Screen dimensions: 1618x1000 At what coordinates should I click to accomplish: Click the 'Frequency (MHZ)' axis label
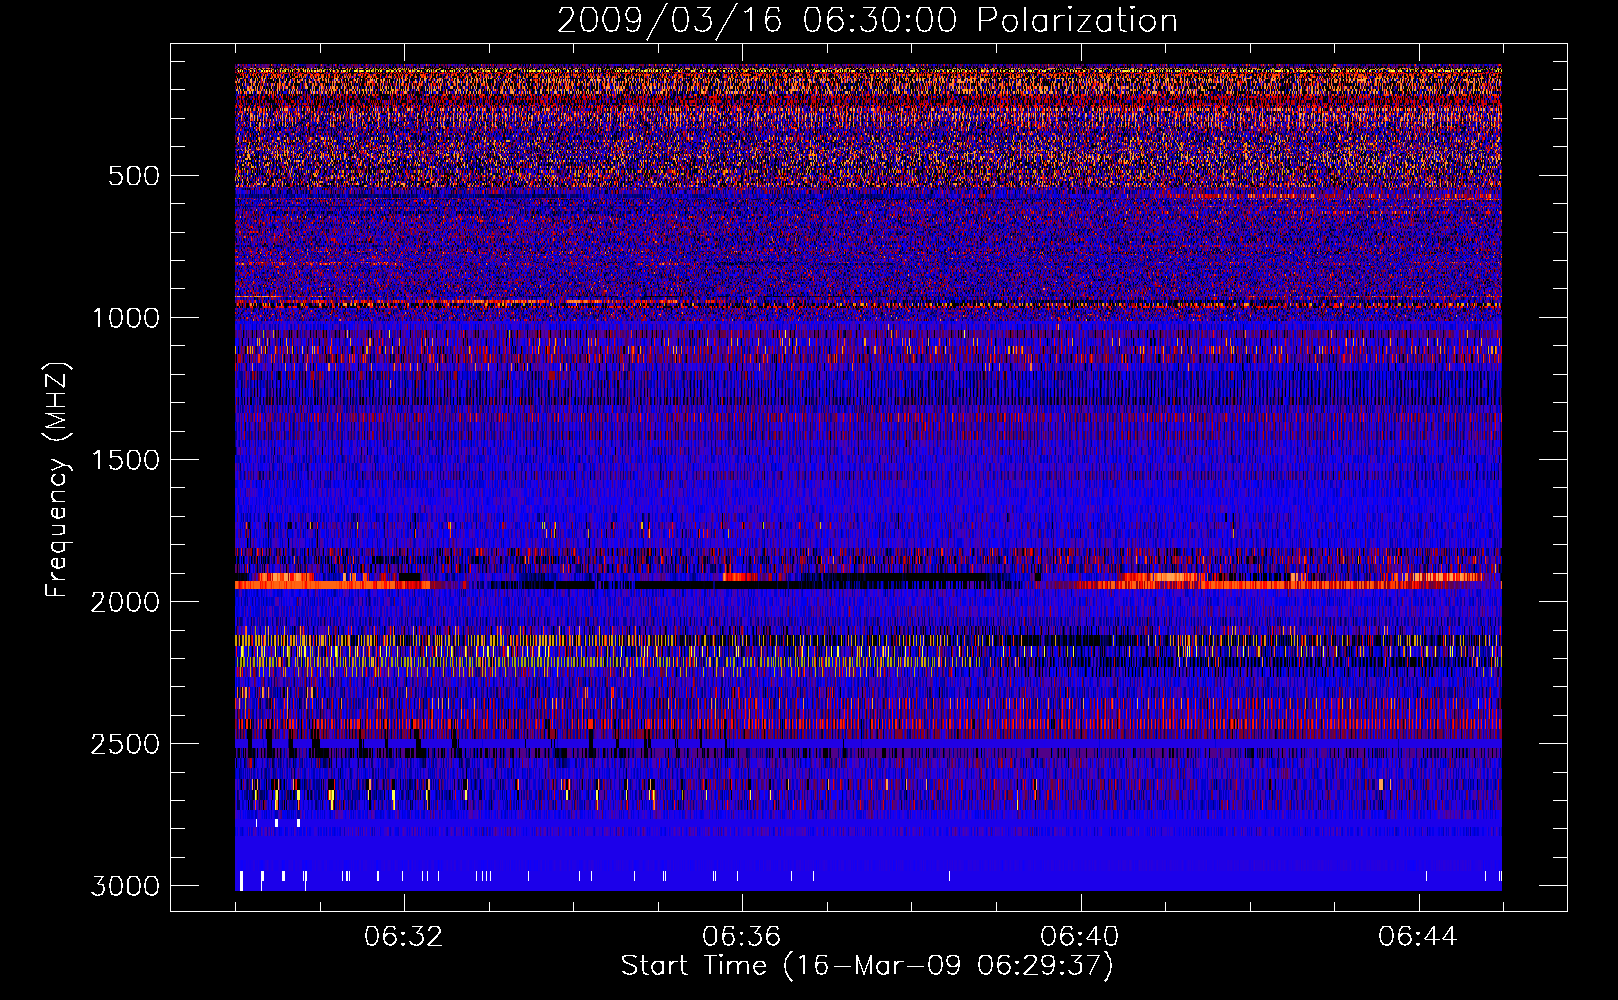pos(57,479)
